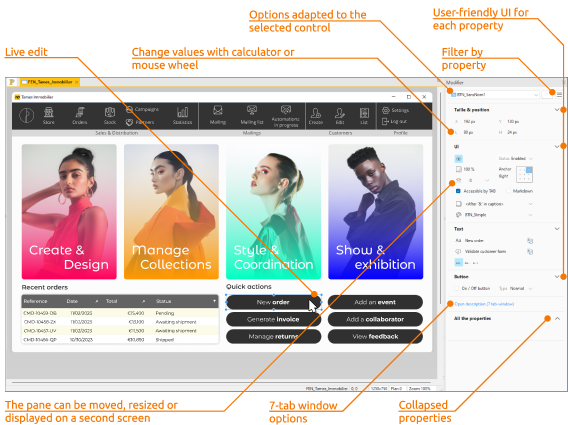Click the Generate invoice button

click(x=273, y=319)
